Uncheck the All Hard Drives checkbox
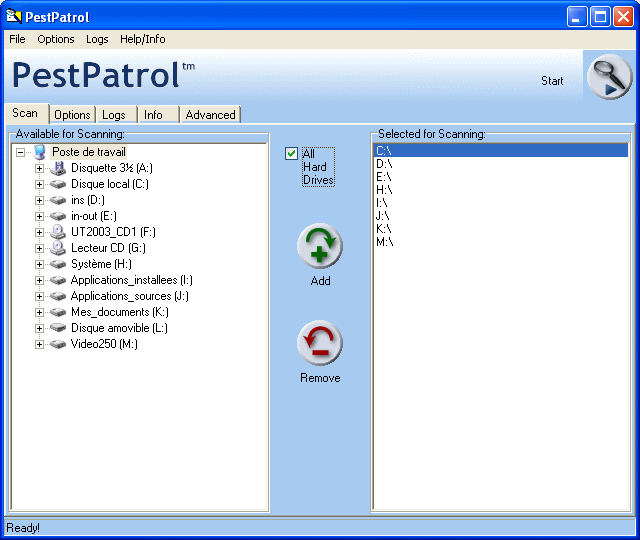This screenshot has height=540, width=640. pyautogui.click(x=291, y=153)
